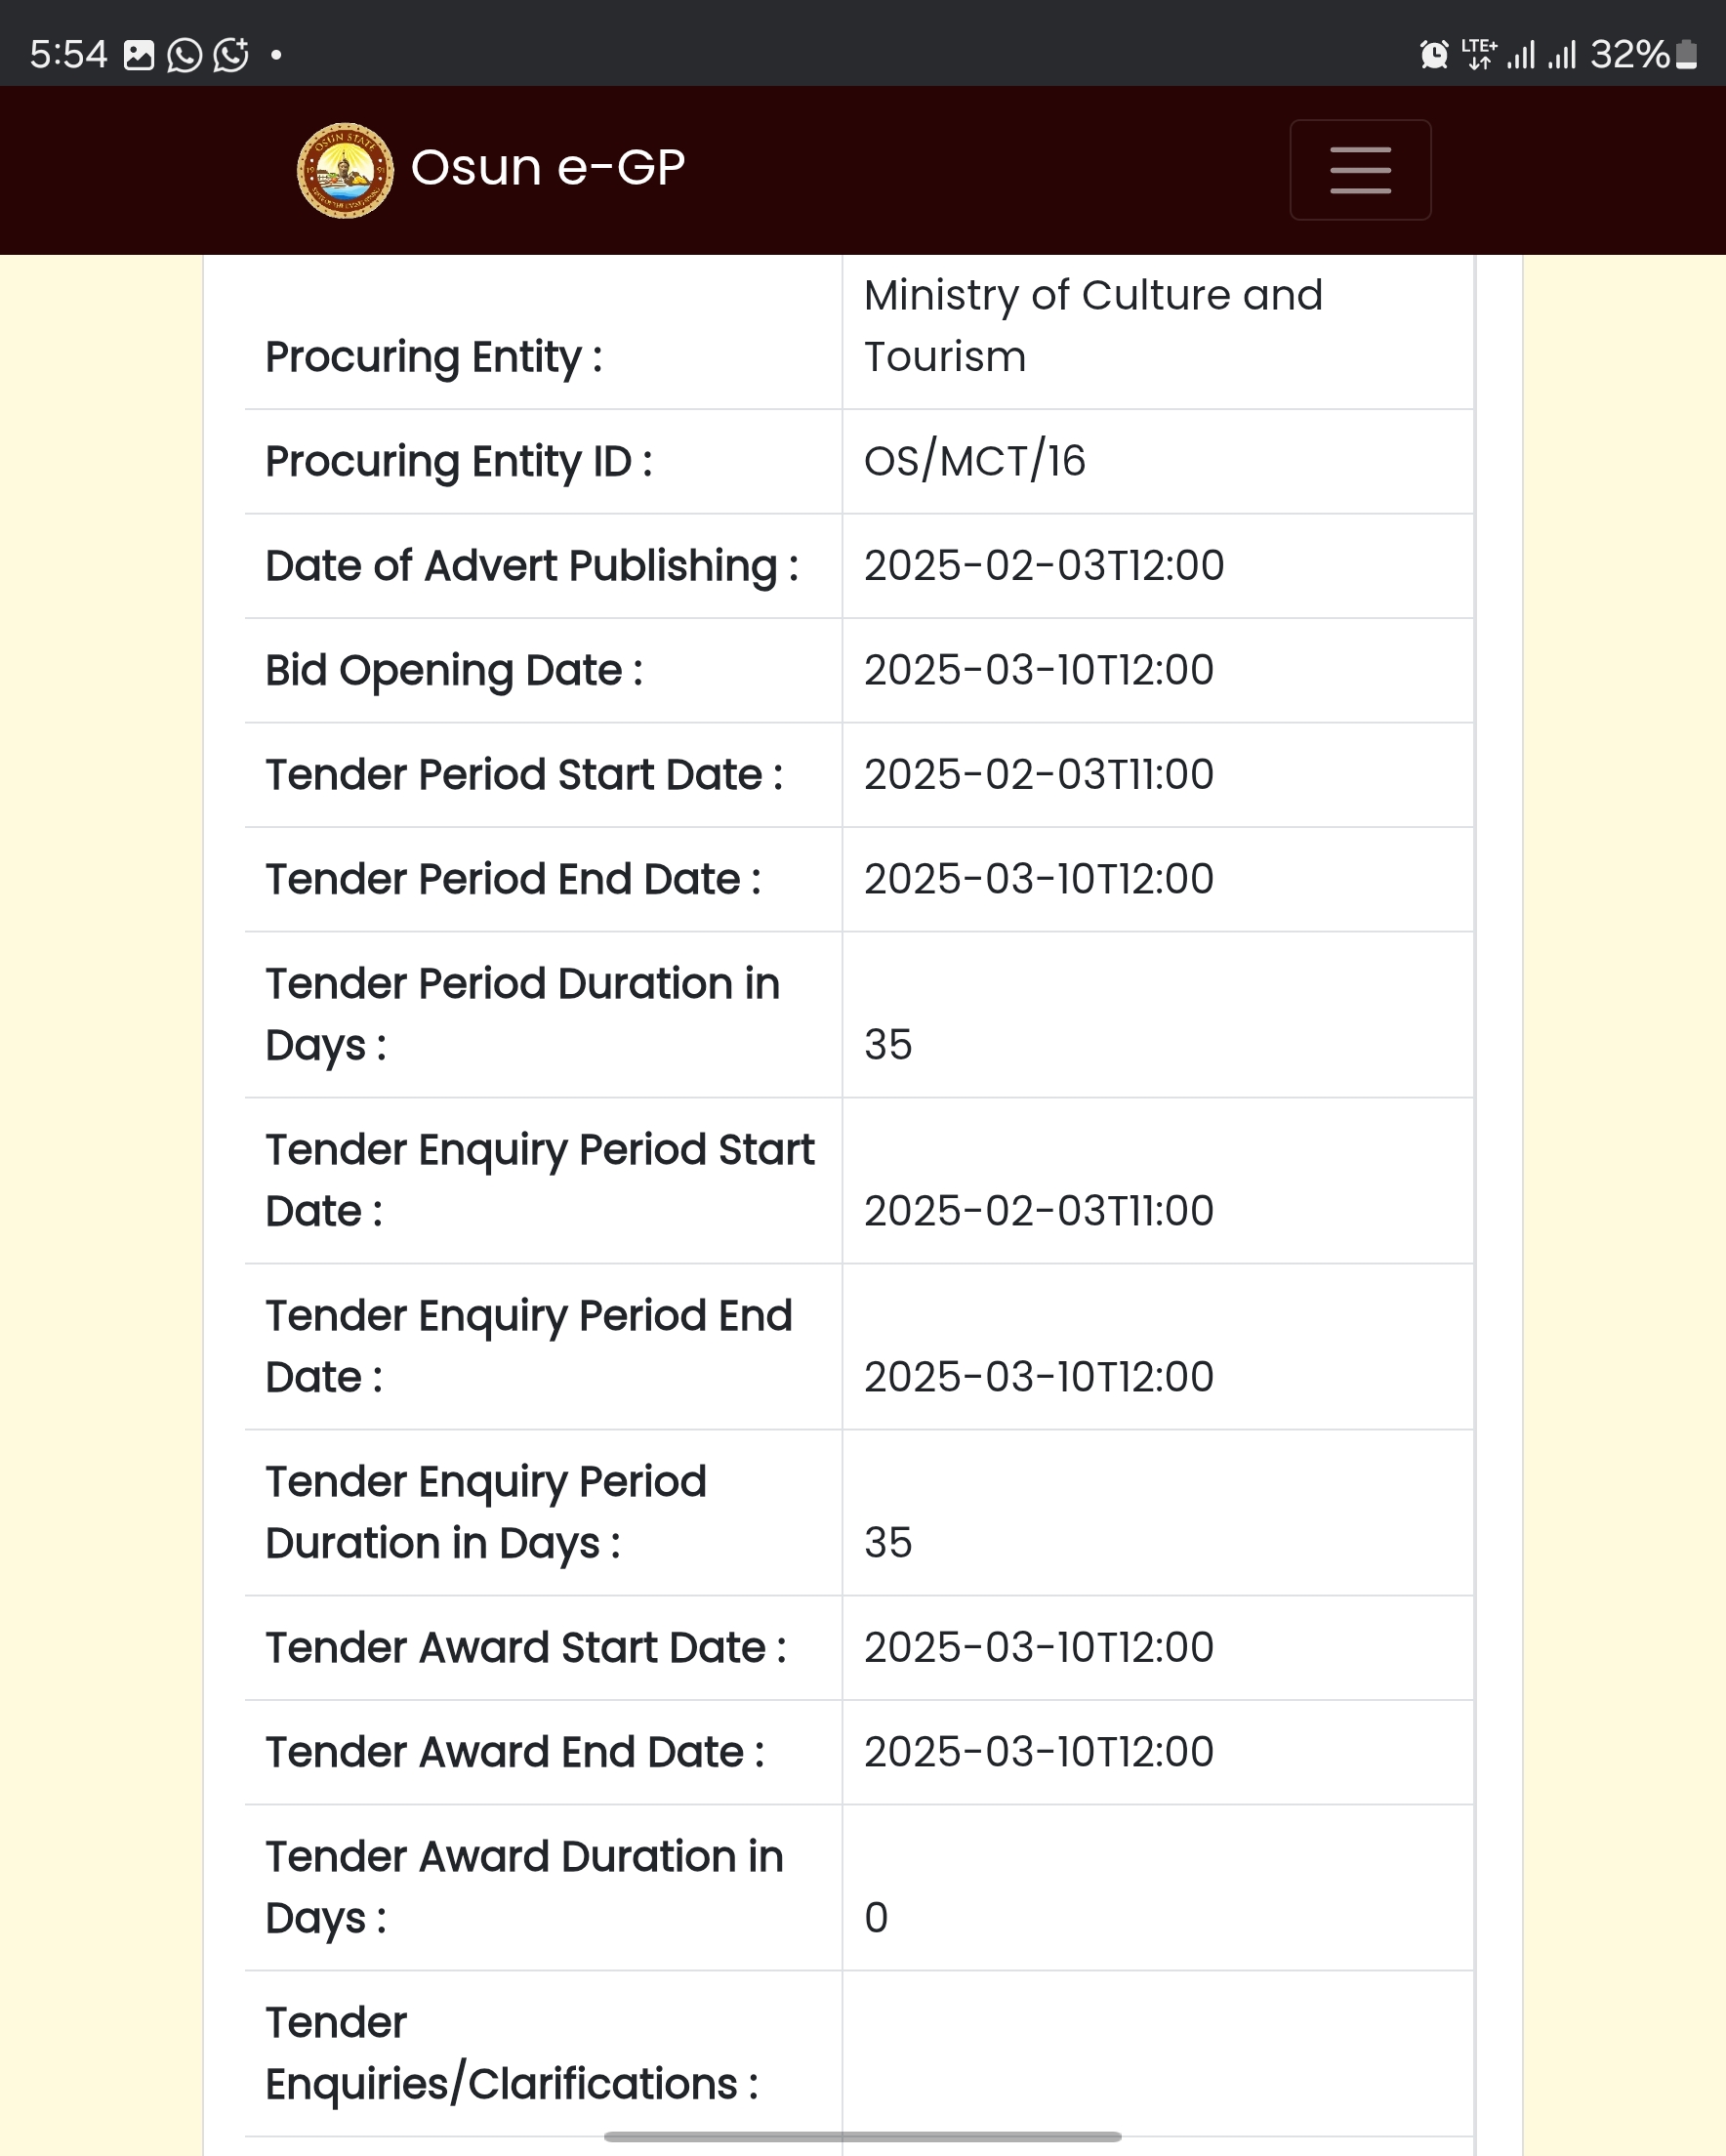Tap the alarm icon in status bar
The image size is (1726, 2156).
(1434, 54)
